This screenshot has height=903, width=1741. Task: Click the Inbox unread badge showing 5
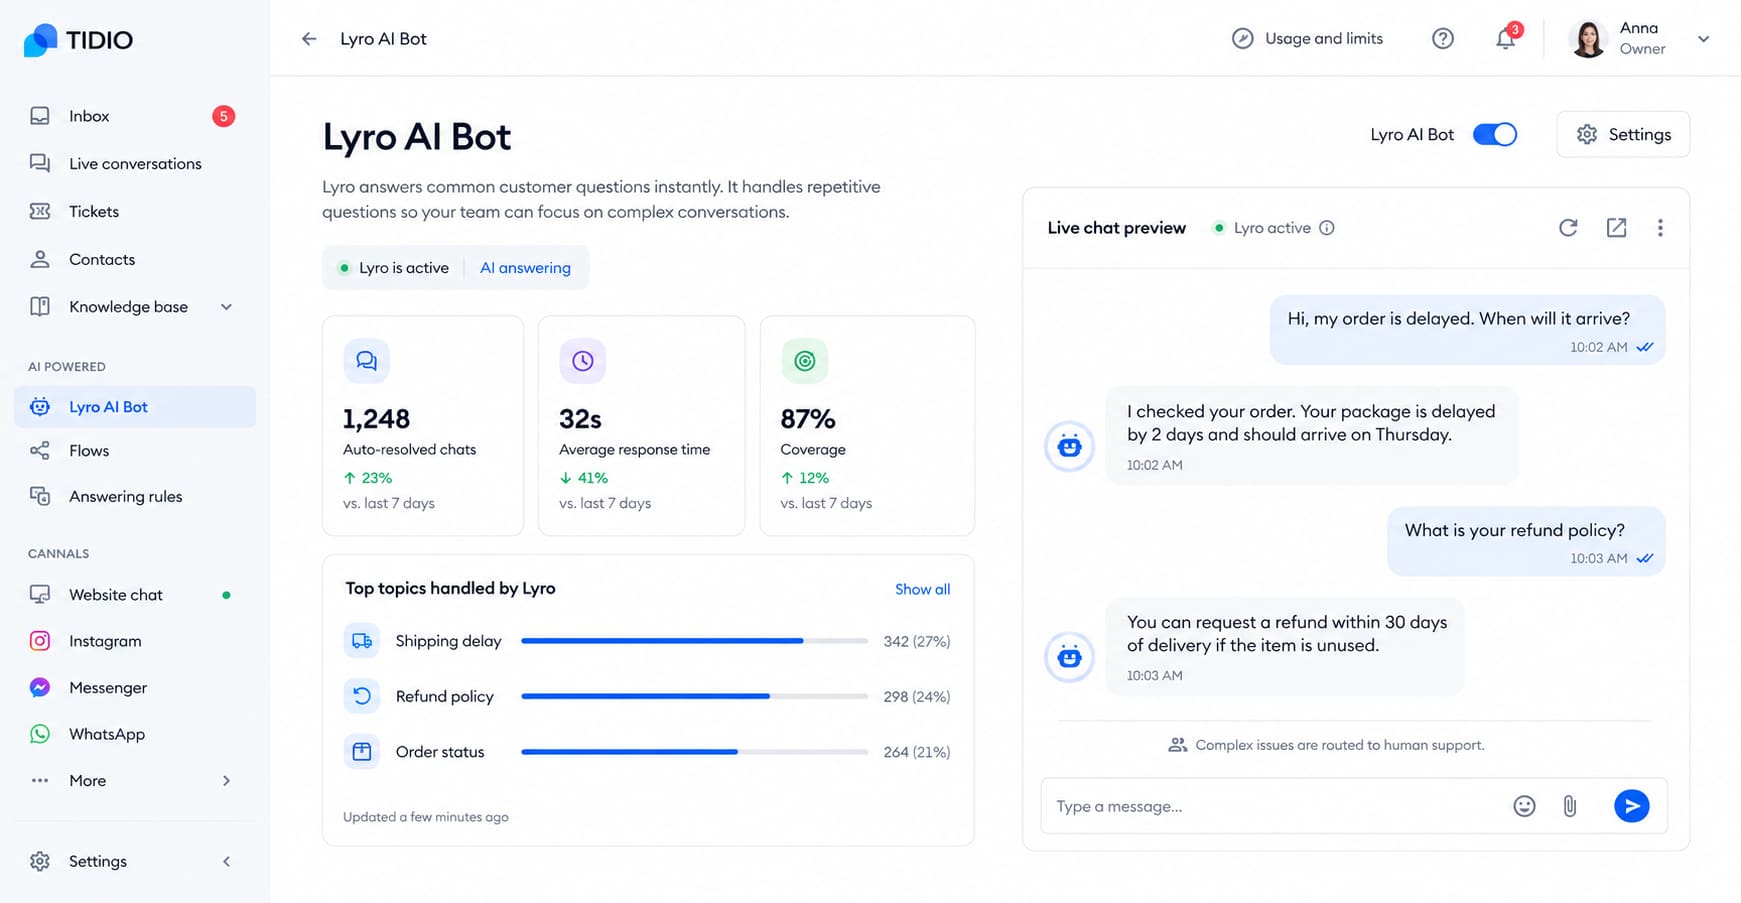click(x=223, y=116)
